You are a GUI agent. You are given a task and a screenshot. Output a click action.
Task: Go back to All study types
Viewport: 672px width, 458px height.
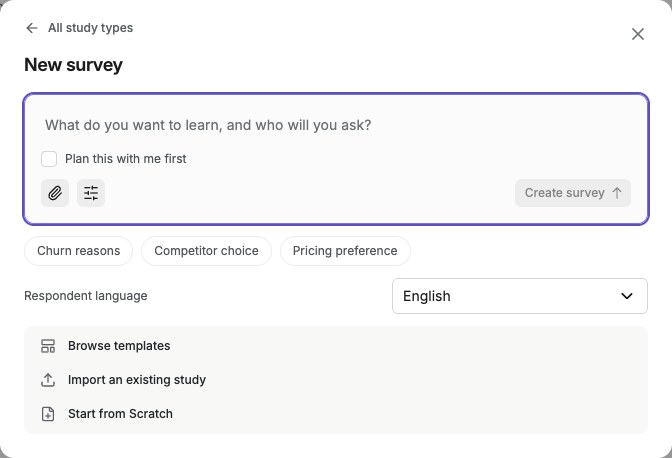tap(79, 28)
